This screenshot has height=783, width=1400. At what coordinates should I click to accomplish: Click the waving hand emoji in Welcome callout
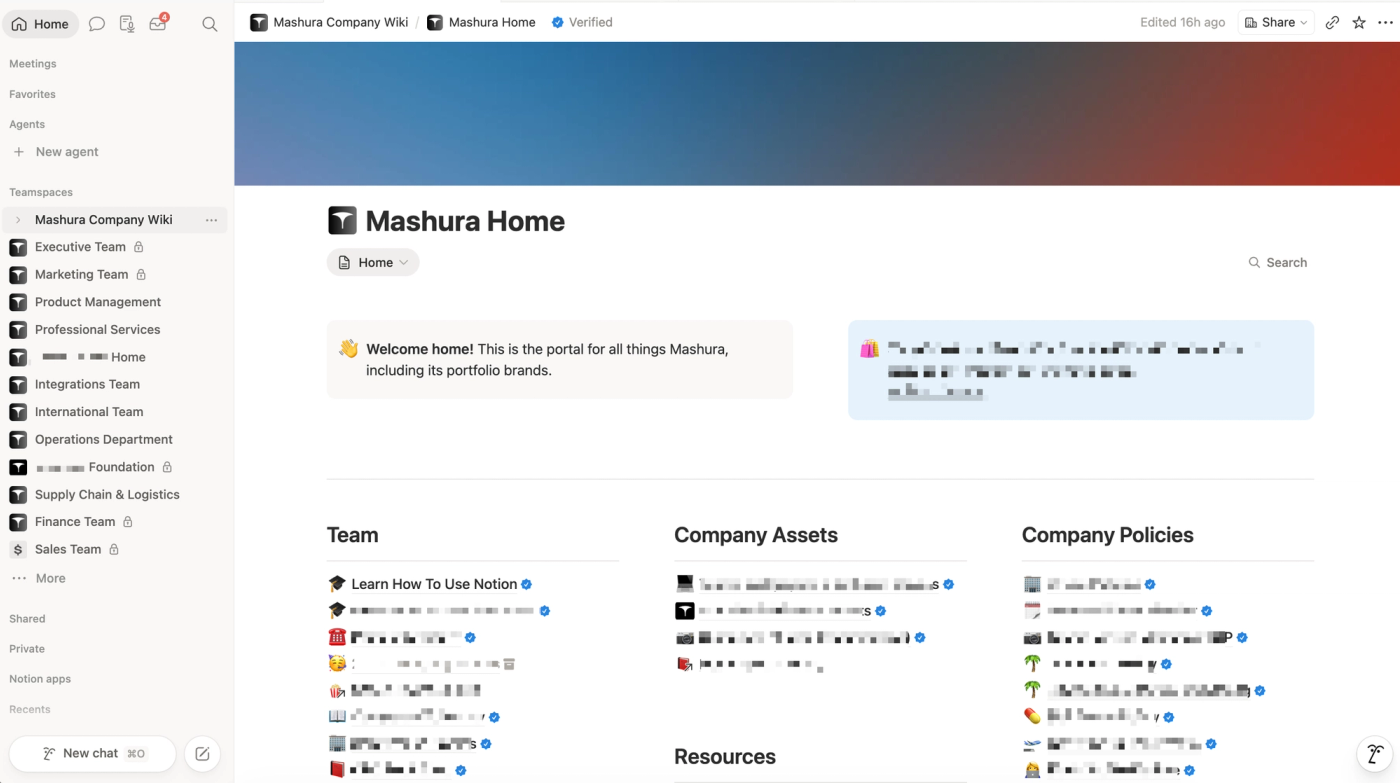coord(348,349)
